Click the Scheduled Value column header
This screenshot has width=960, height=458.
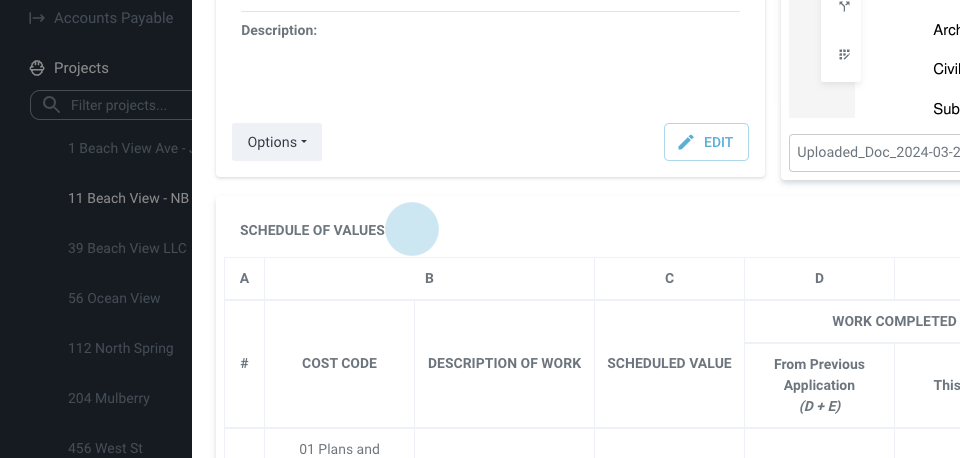click(x=669, y=363)
